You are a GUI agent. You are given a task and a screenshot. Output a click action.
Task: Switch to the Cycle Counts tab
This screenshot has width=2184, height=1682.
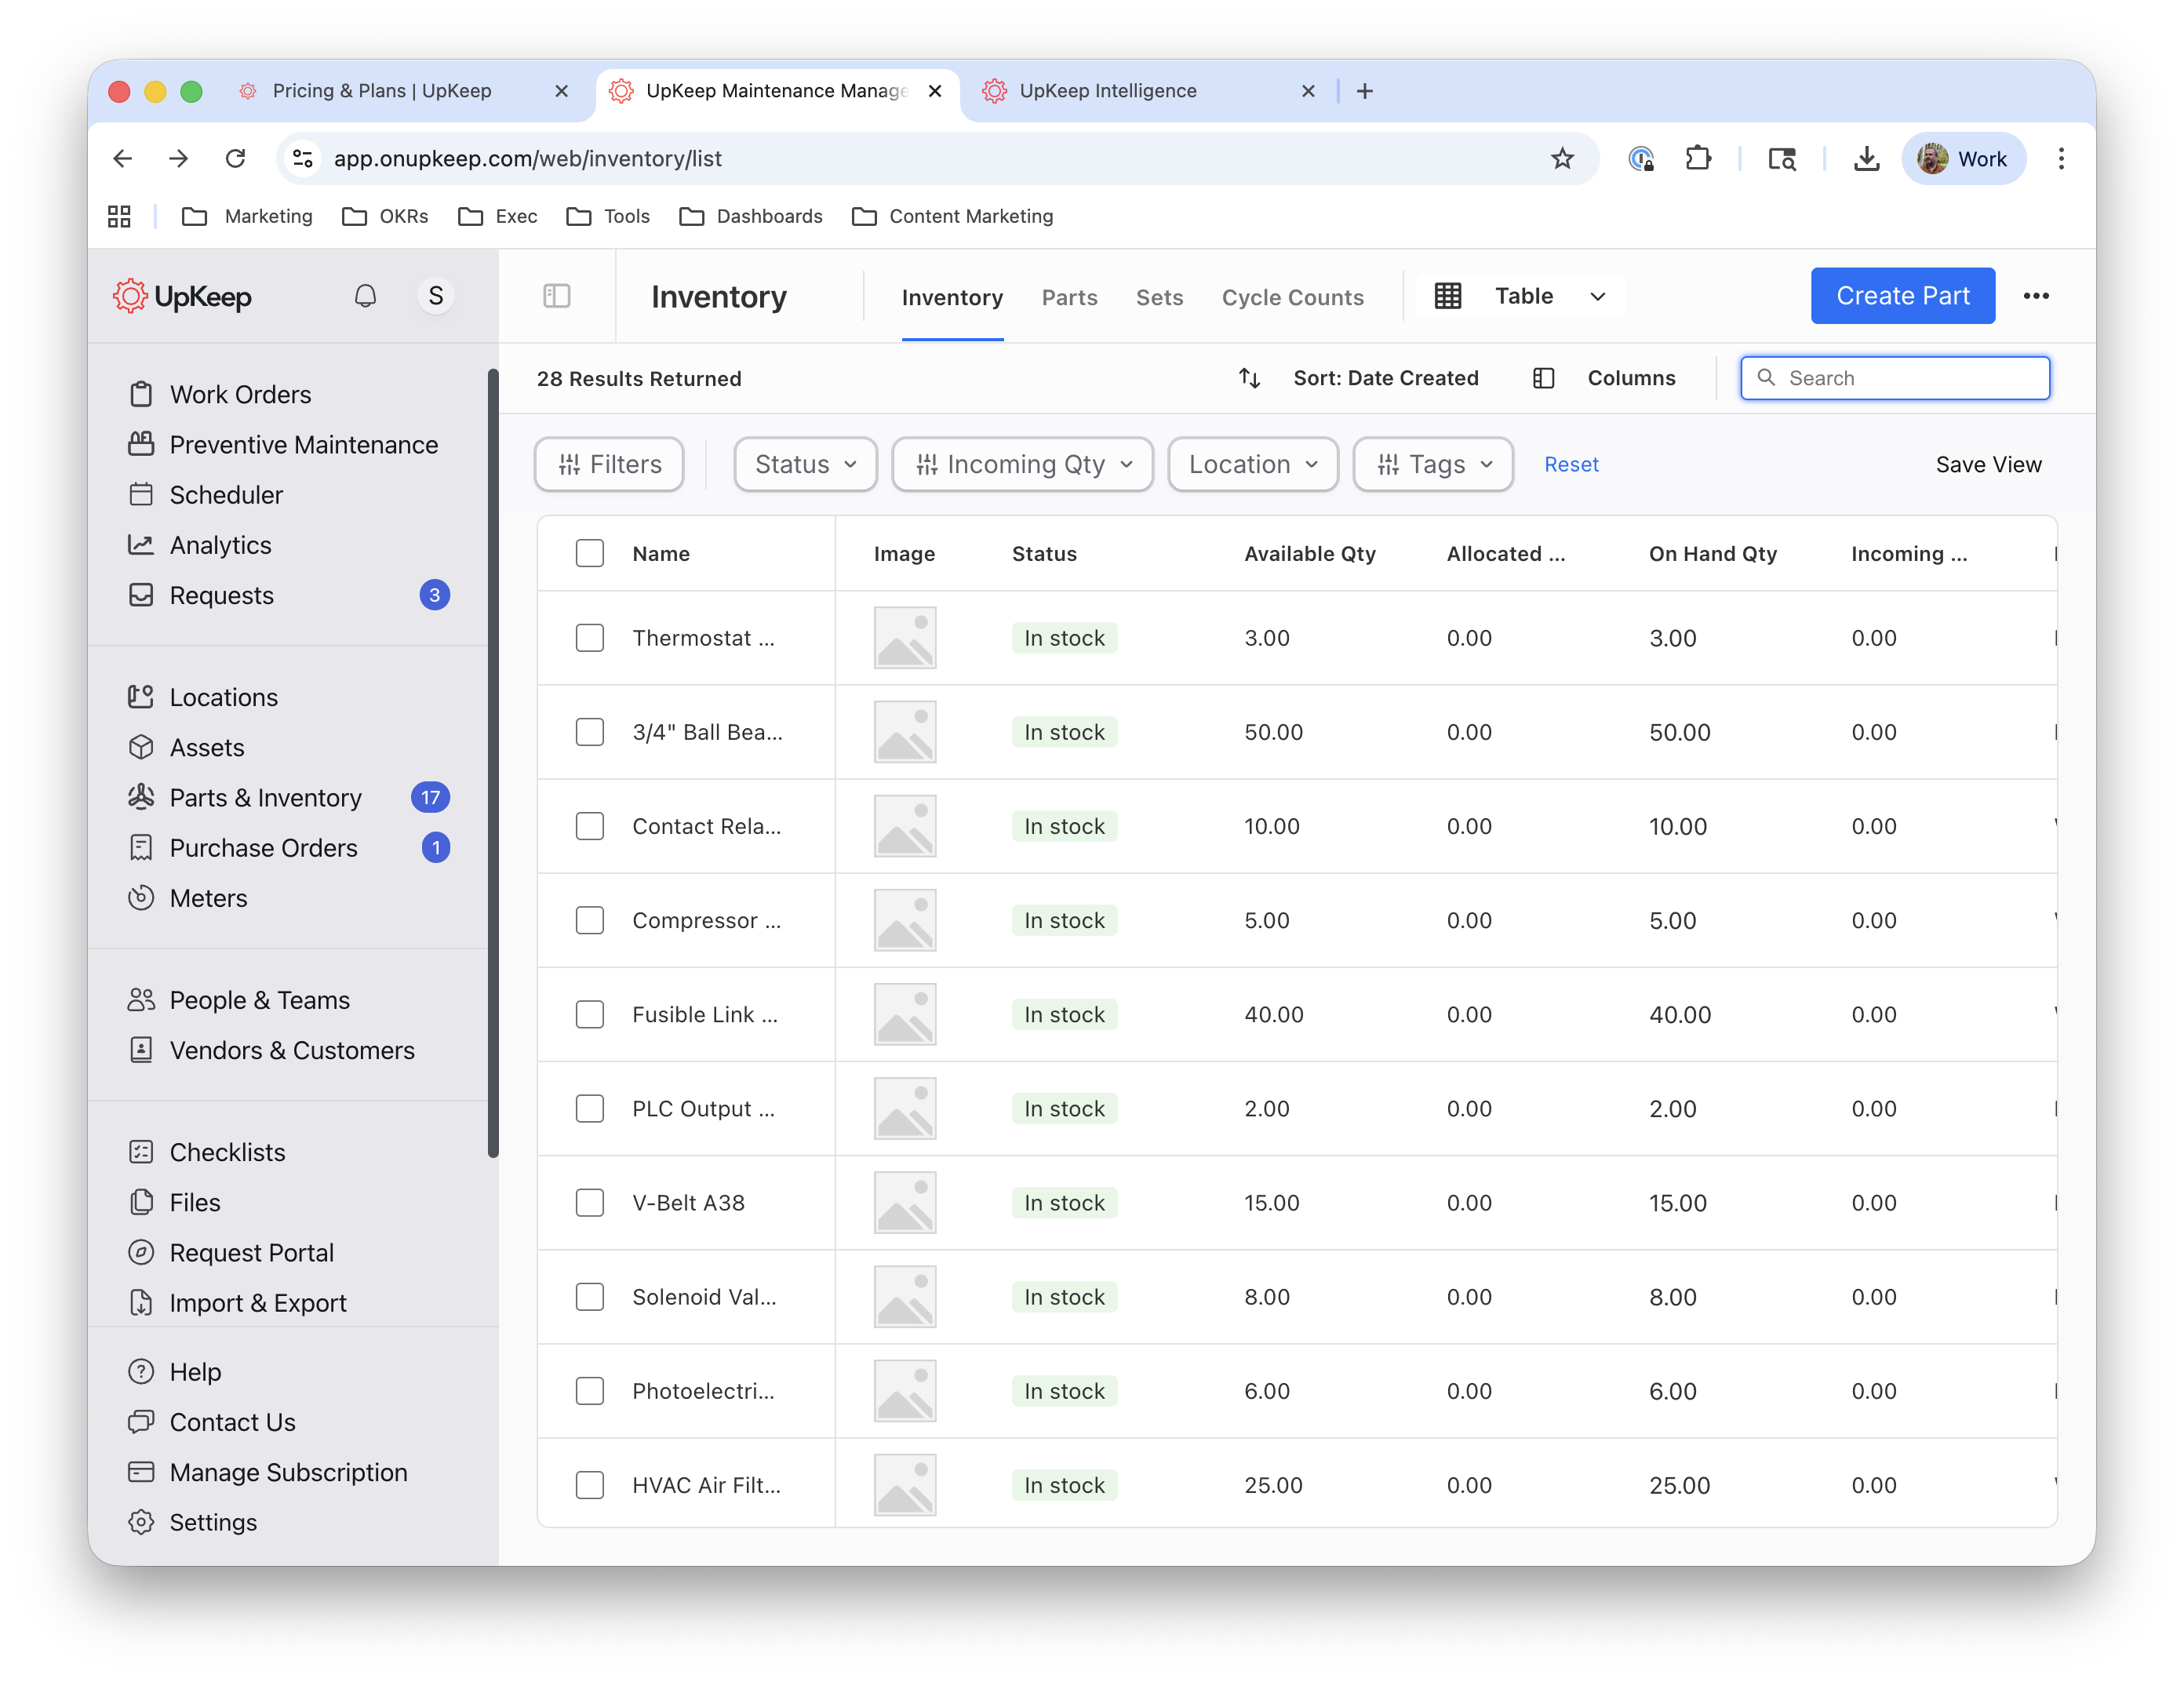point(1292,297)
